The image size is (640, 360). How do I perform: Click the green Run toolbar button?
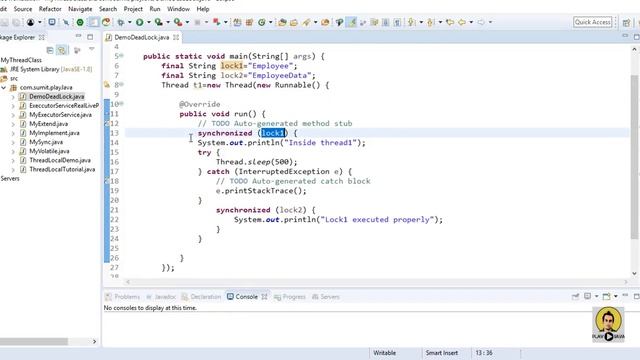(140, 22)
